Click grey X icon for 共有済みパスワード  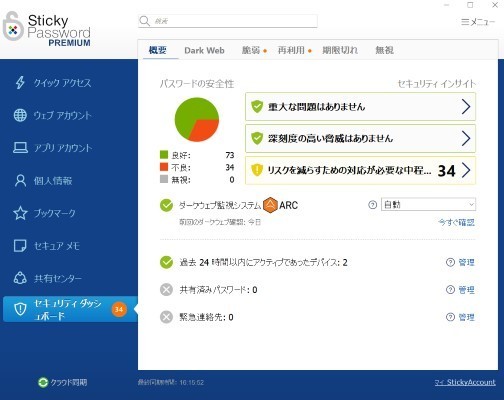pos(166,290)
